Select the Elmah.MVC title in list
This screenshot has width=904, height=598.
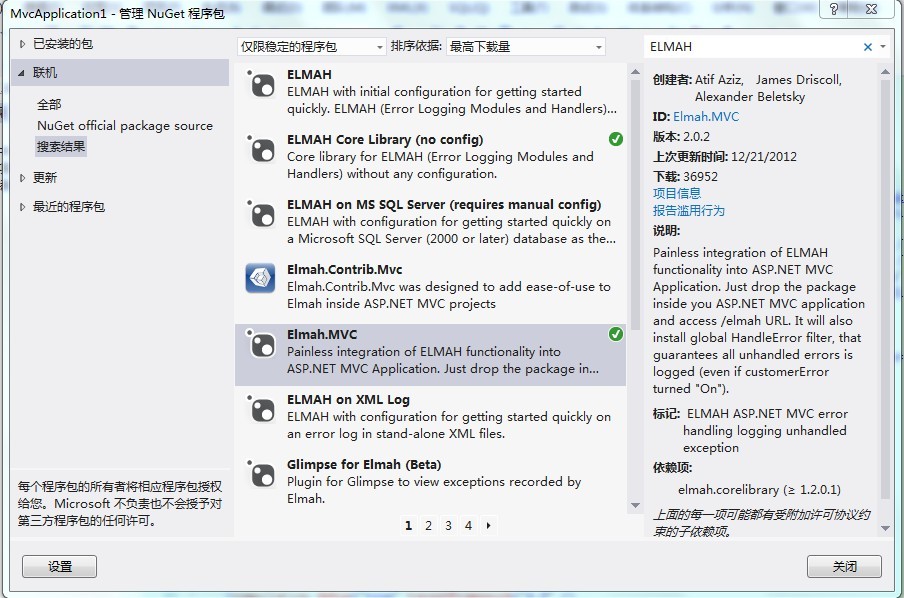[x=322, y=334]
